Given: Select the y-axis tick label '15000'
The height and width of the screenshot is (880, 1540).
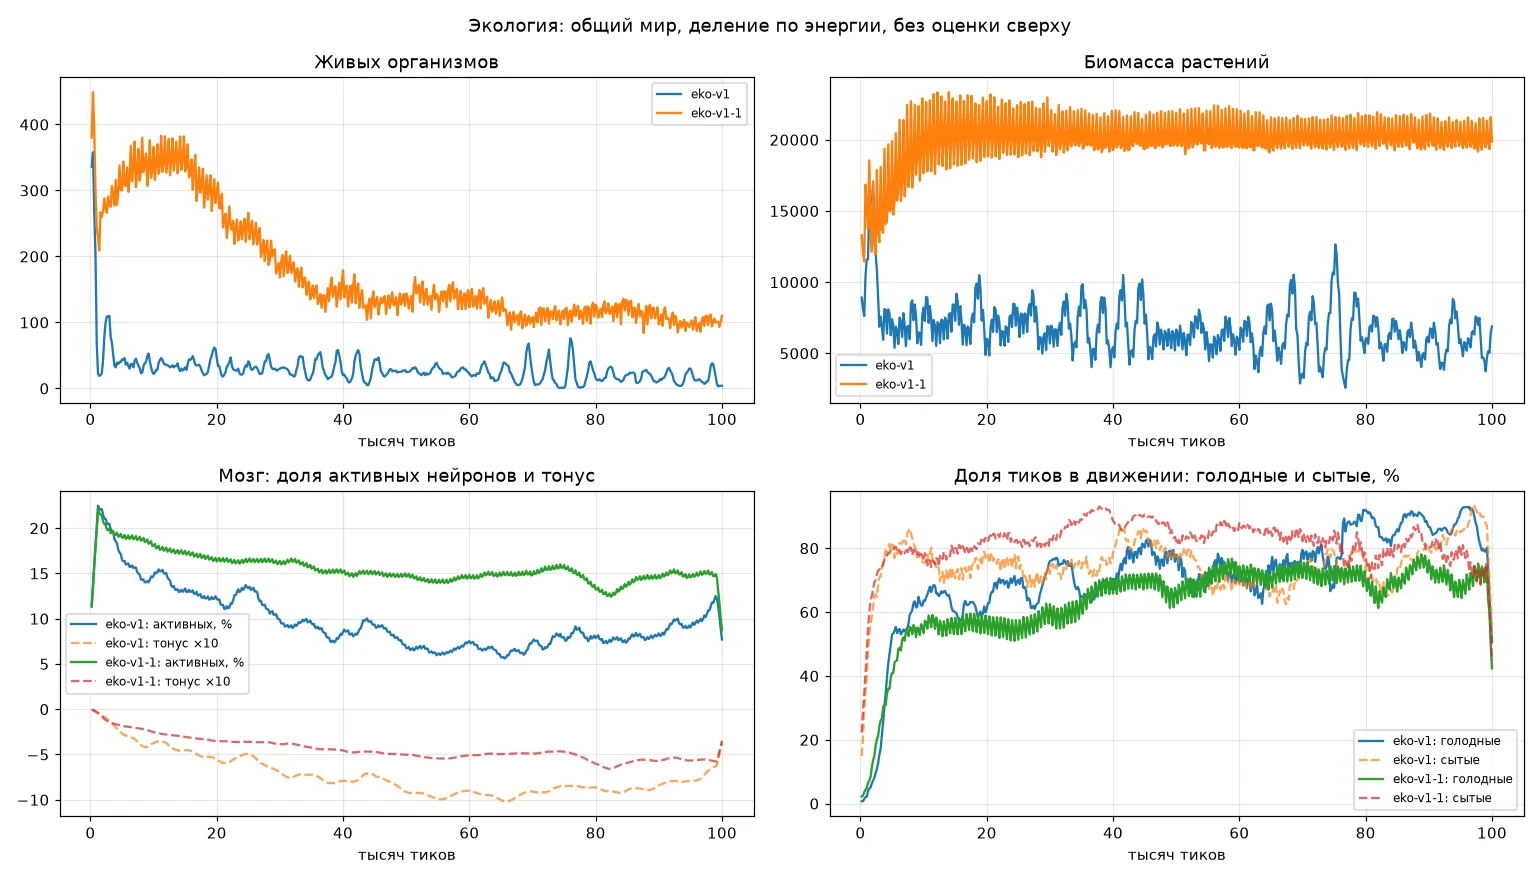Looking at the screenshot, I should point(794,212).
